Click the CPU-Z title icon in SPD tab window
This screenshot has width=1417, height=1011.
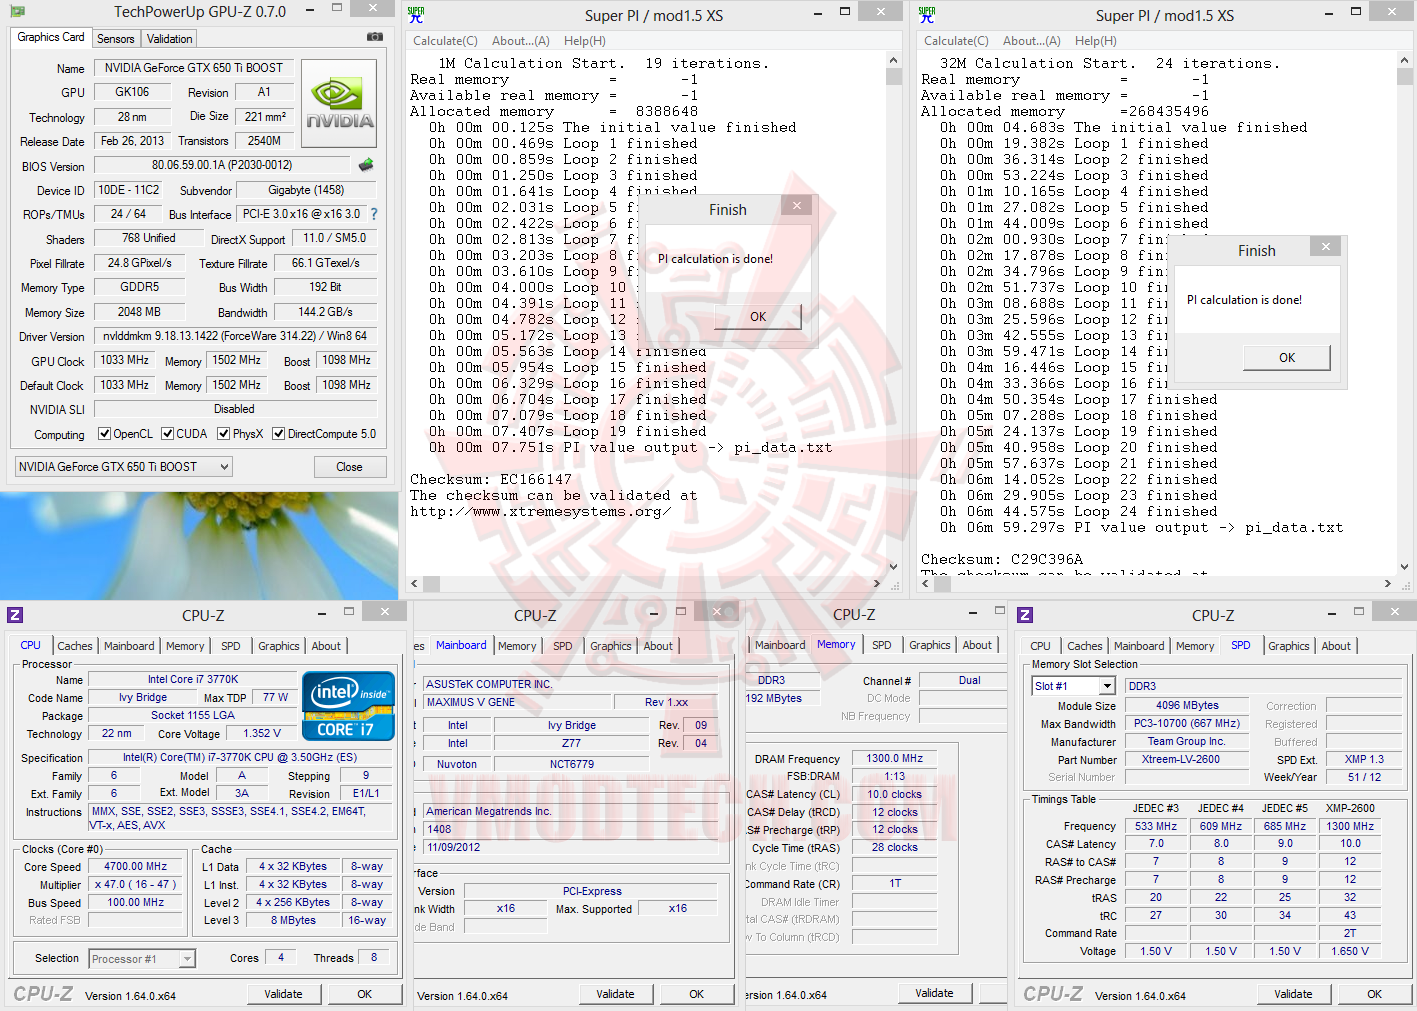click(1025, 615)
